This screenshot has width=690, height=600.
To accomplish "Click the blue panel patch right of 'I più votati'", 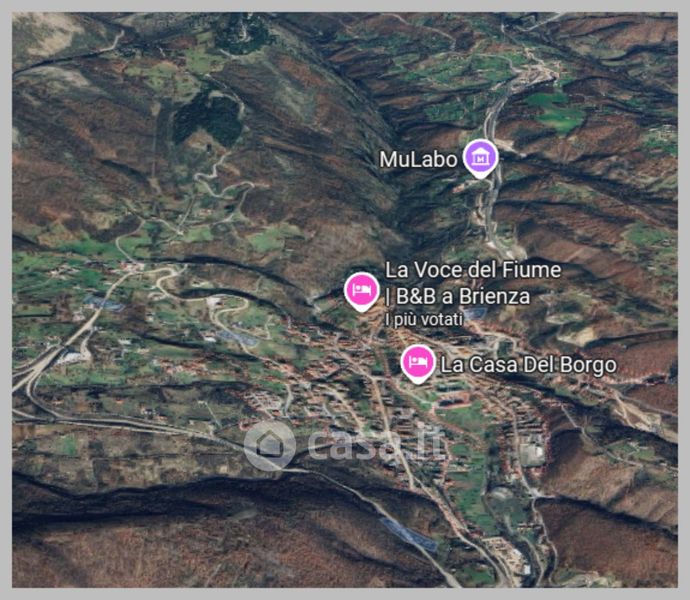I will (x=474, y=313).
